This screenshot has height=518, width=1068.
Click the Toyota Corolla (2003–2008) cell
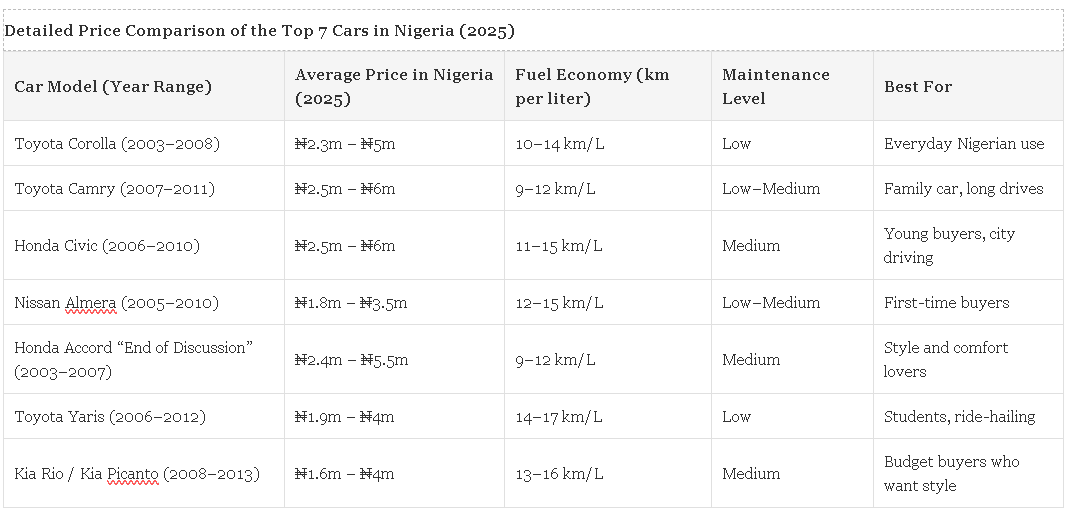click(x=117, y=144)
